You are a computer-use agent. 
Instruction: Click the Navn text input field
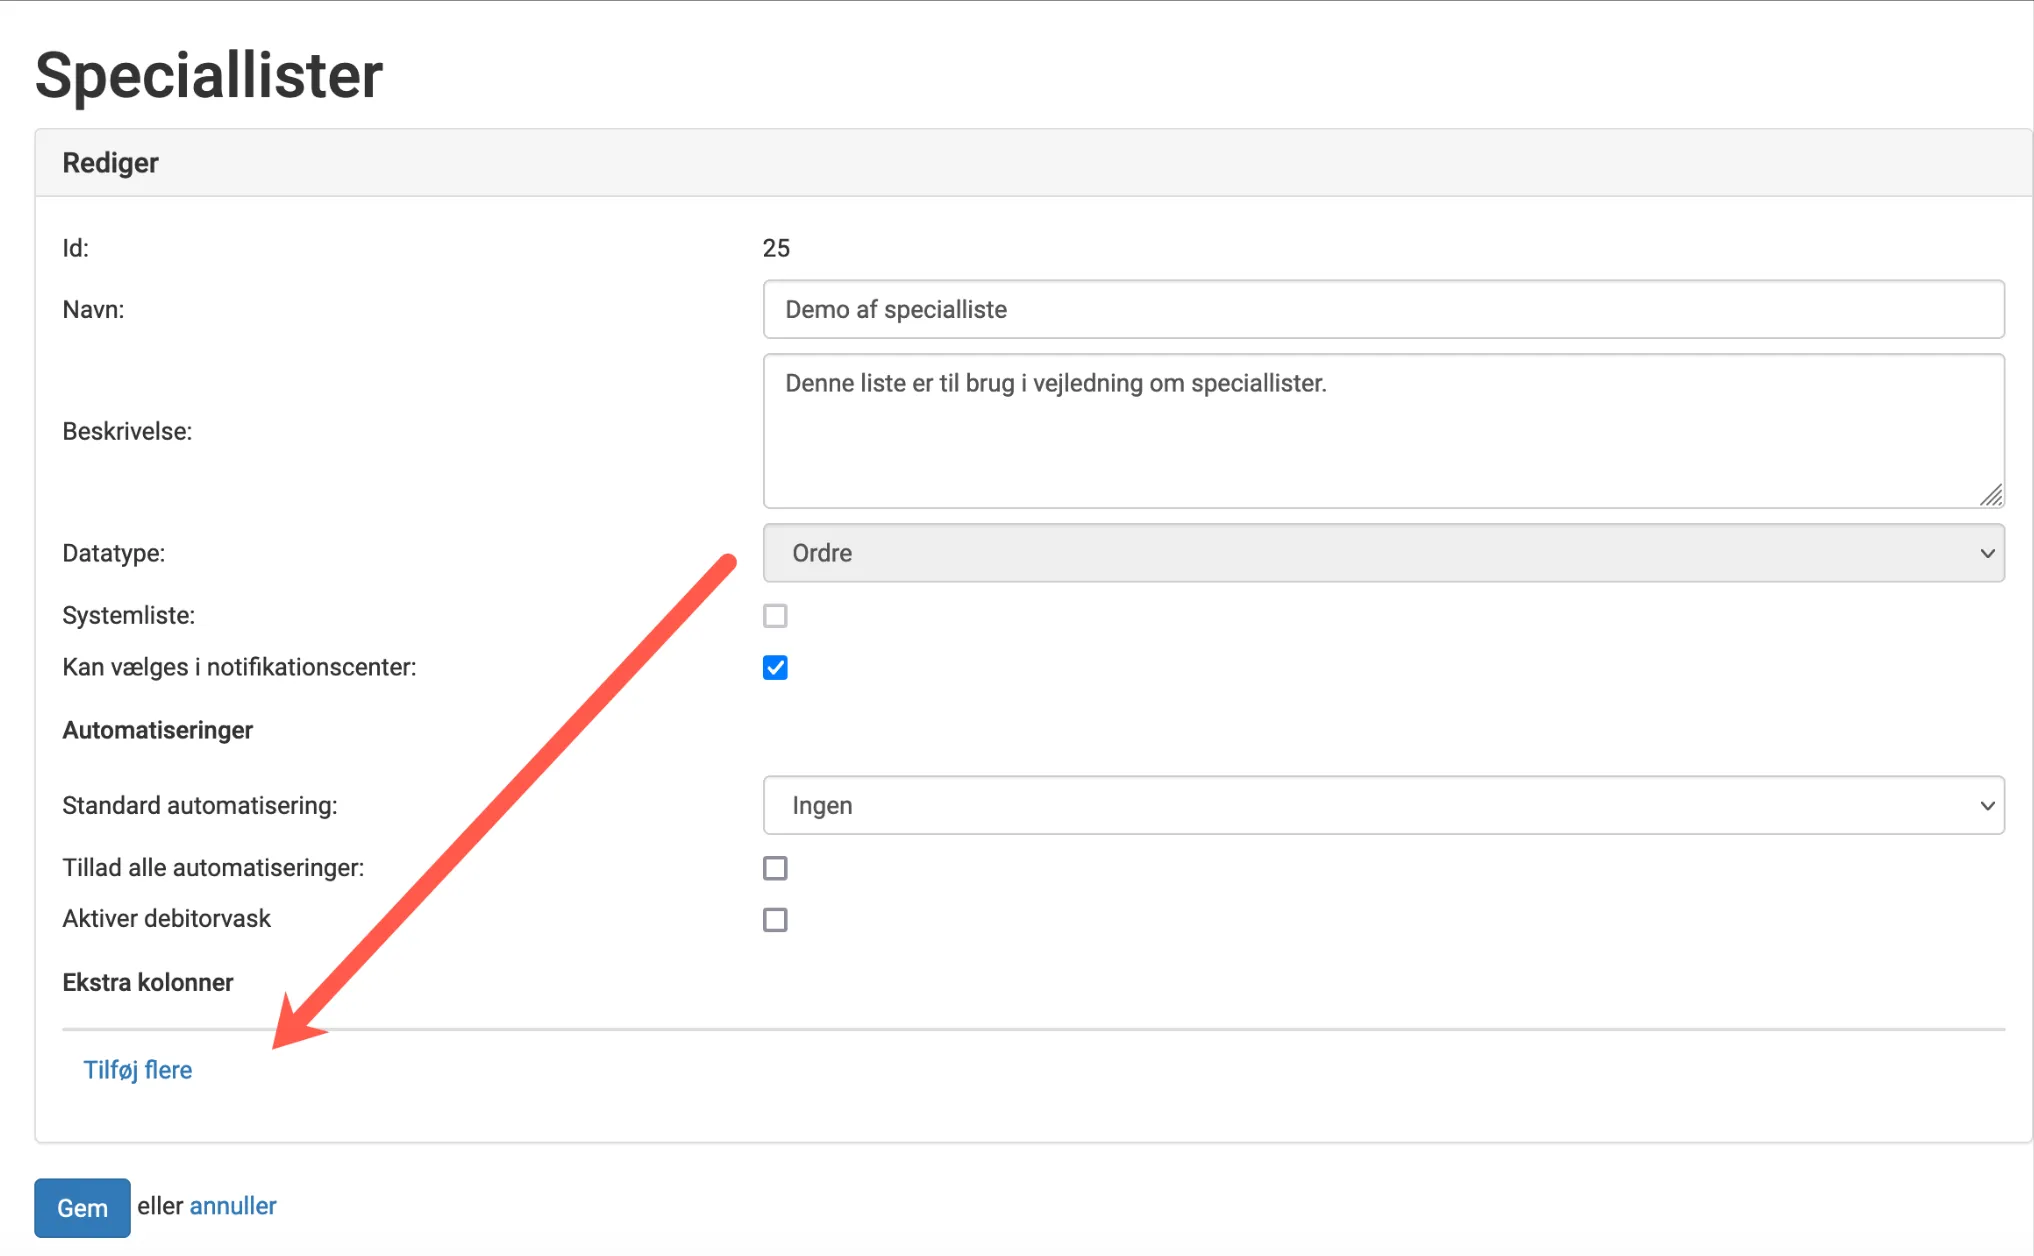pyautogui.click(x=1383, y=309)
